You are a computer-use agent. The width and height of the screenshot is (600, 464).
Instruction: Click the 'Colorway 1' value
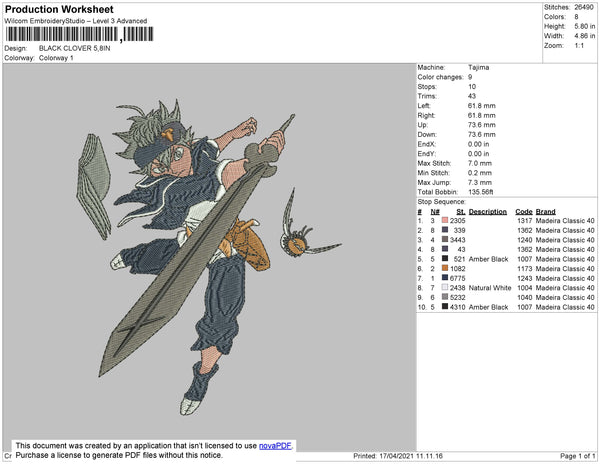[56, 58]
